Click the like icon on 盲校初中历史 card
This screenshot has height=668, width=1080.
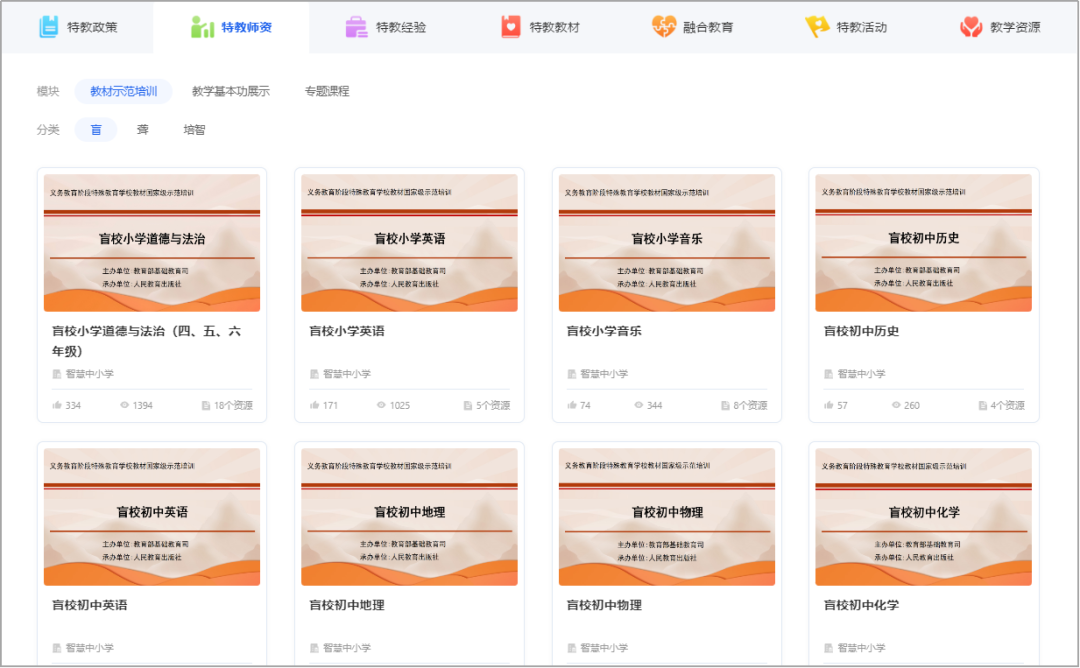[829, 405]
